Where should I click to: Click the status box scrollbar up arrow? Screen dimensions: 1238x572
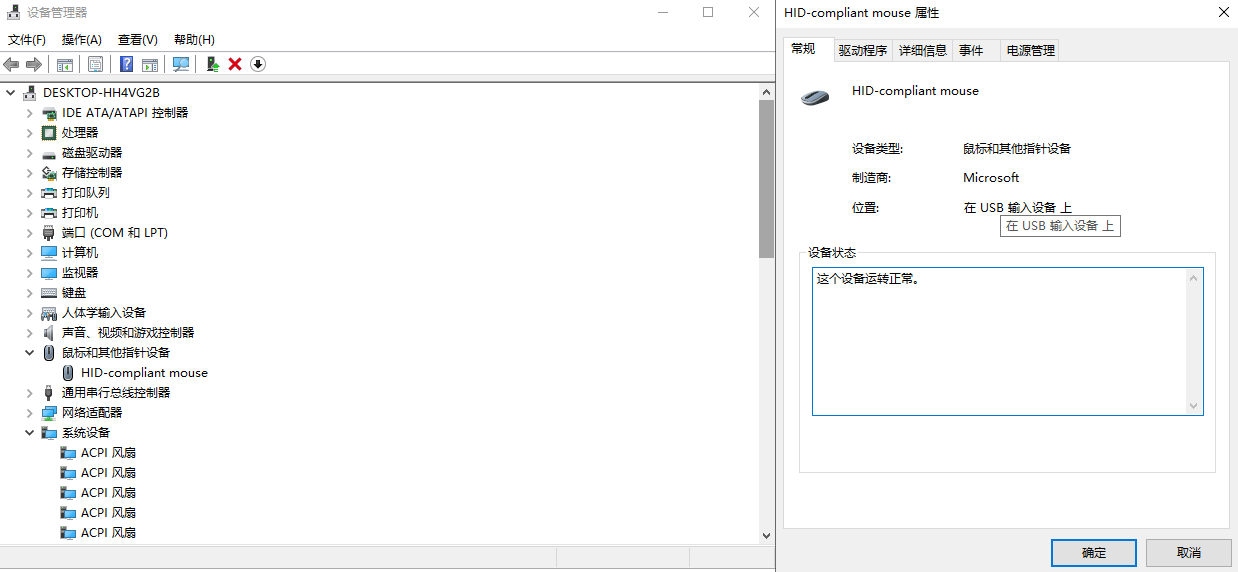tap(1194, 279)
